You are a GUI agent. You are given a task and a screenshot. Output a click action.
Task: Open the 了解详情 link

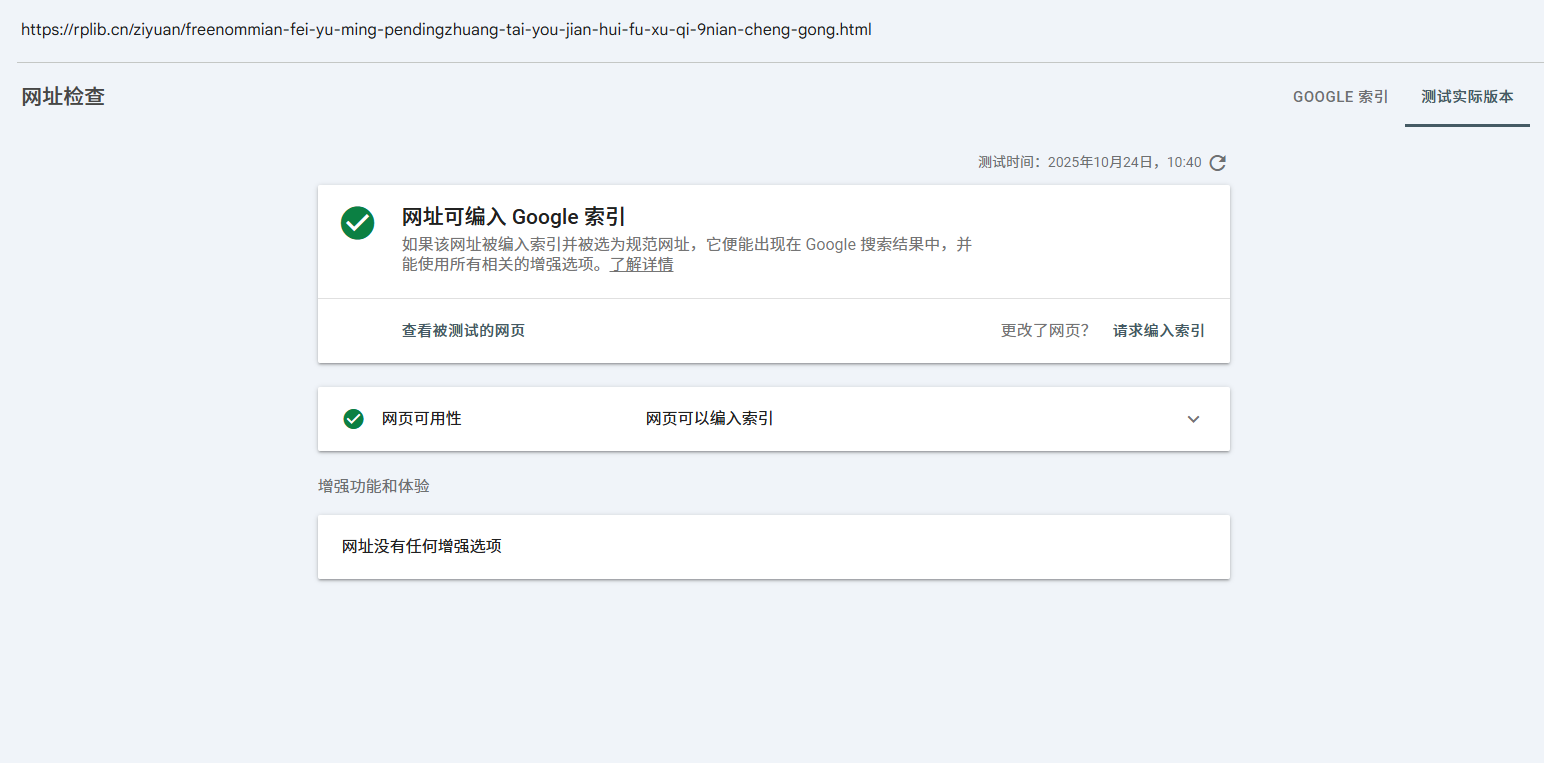coord(641,265)
